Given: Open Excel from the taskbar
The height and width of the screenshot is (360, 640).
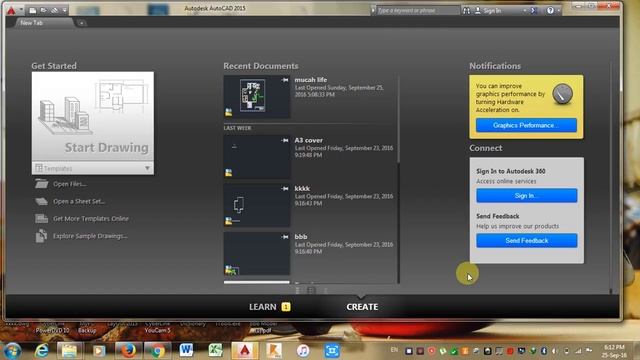Looking at the screenshot, I should (215, 351).
